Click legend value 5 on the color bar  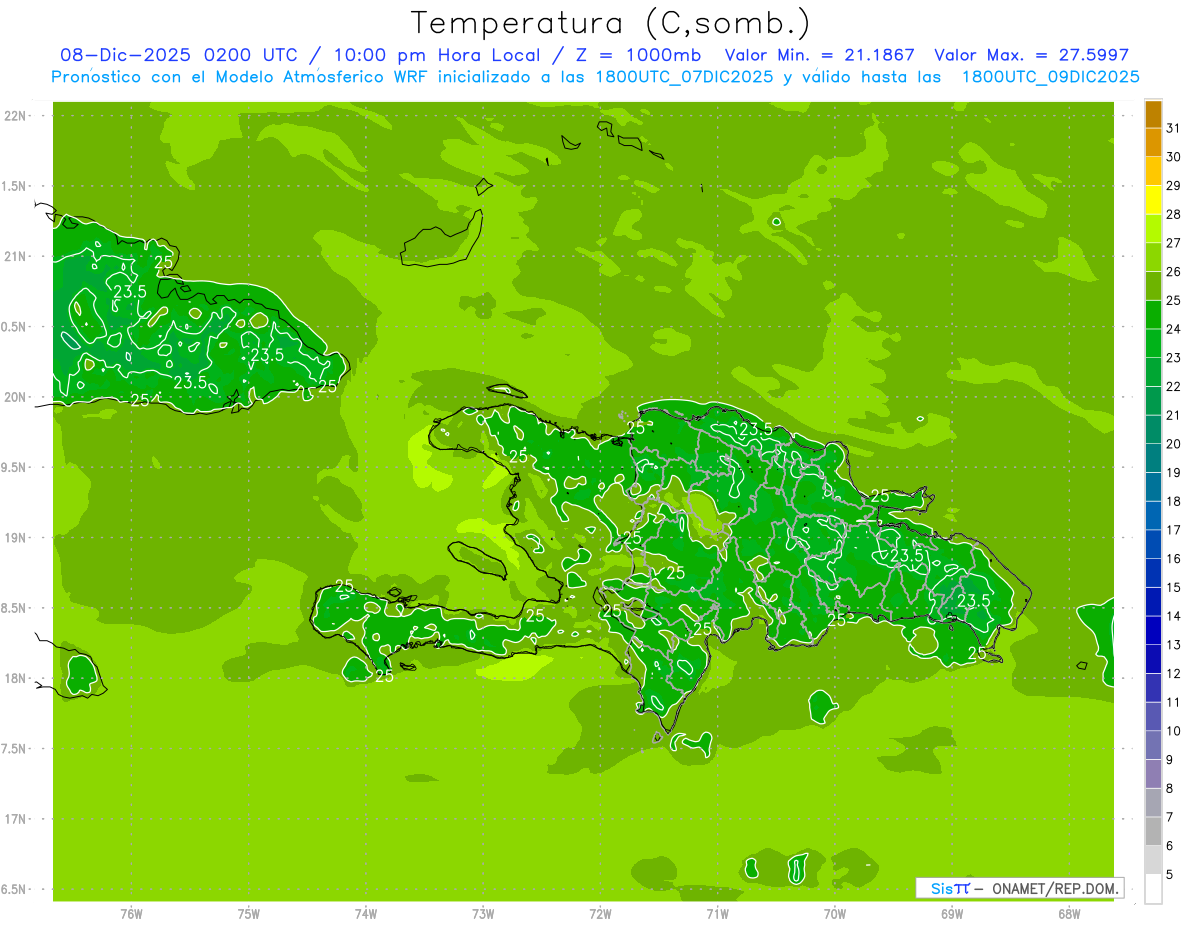pyautogui.click(x=1170, y=874)
